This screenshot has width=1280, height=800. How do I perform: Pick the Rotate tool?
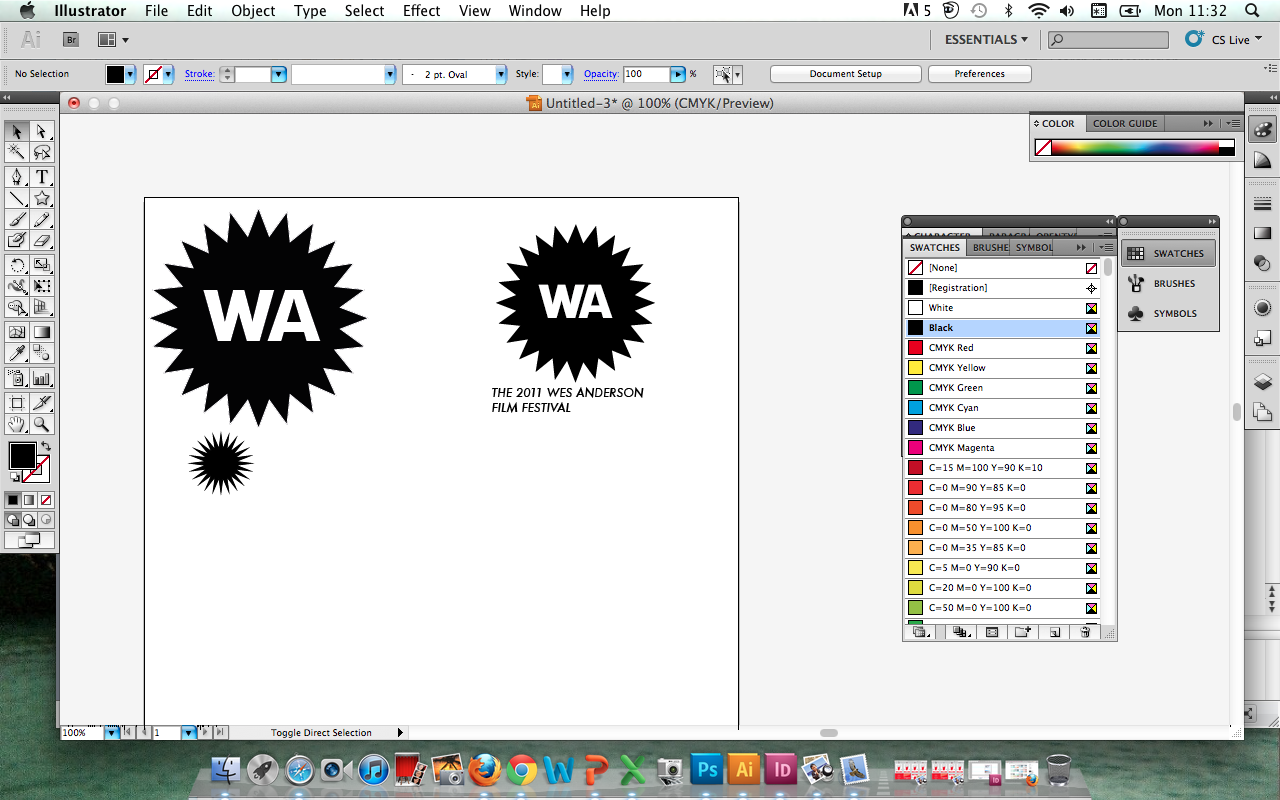click(17, 265)
